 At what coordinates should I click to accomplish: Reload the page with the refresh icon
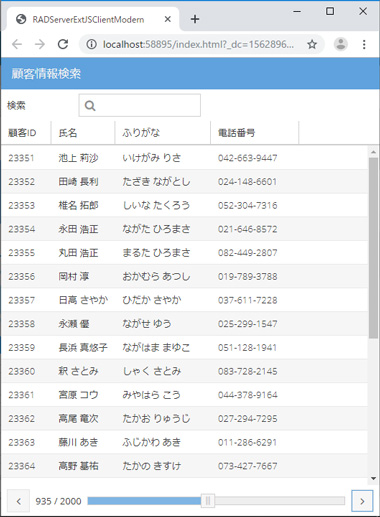(63, 44)
